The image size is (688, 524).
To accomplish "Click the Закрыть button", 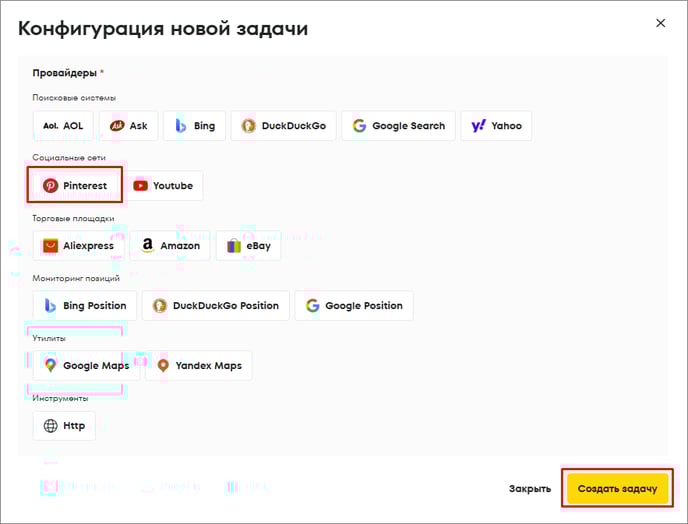I will tap(530, 488).
